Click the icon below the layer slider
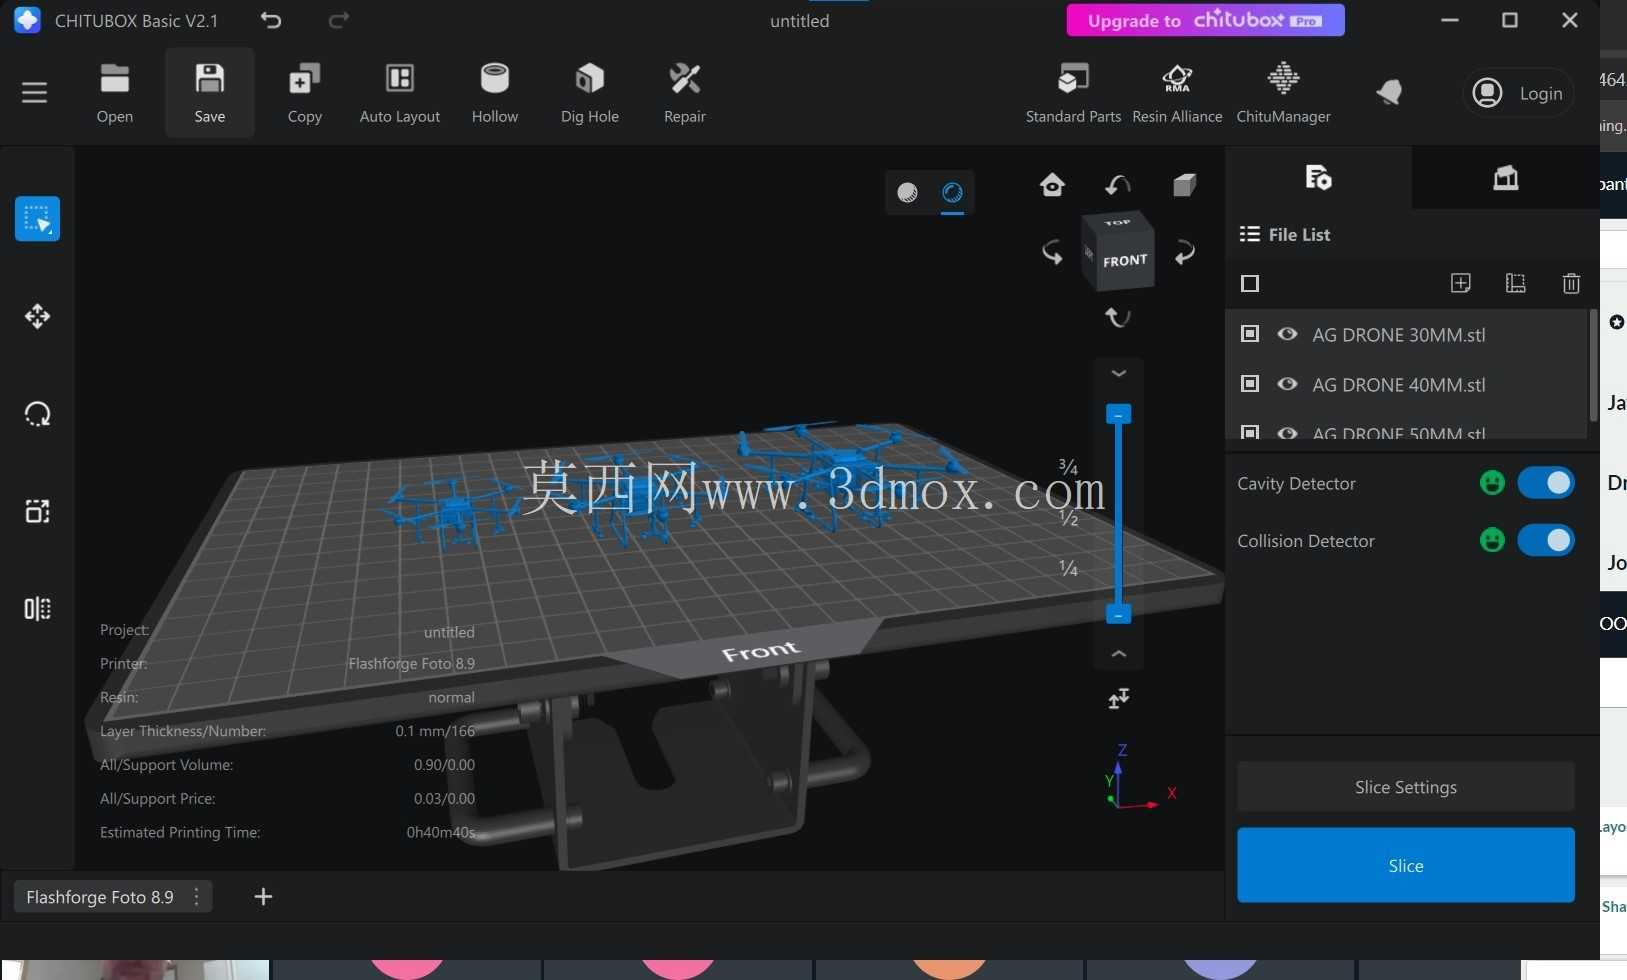 [1119, 698]
